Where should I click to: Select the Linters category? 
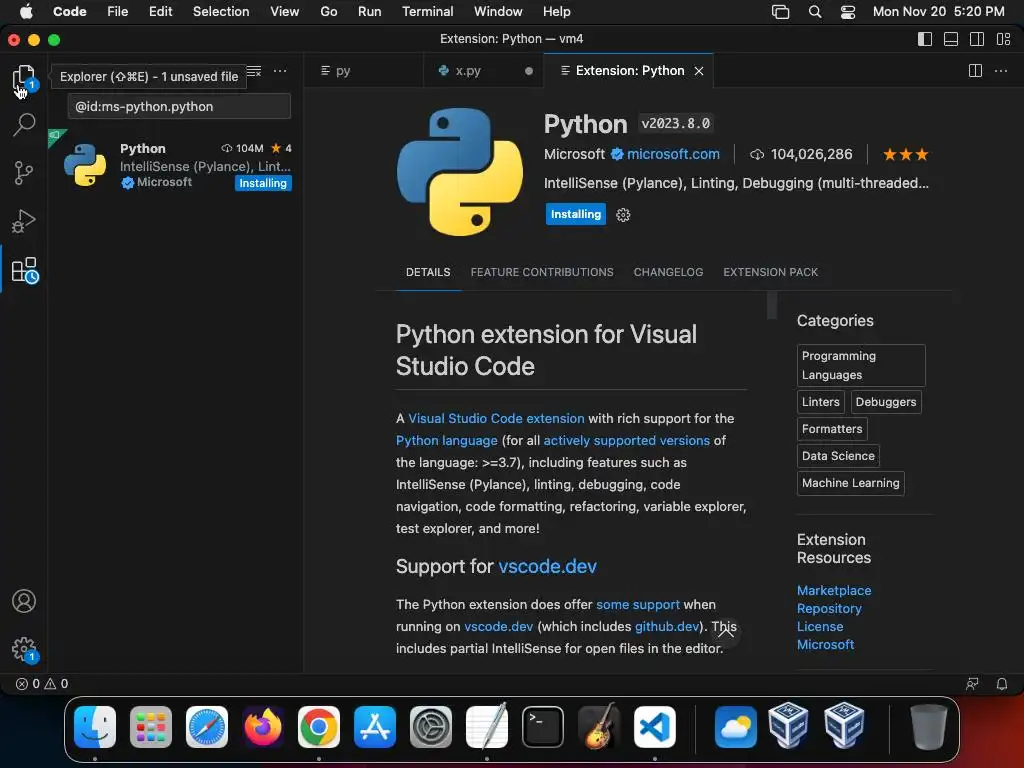[821, 402]
